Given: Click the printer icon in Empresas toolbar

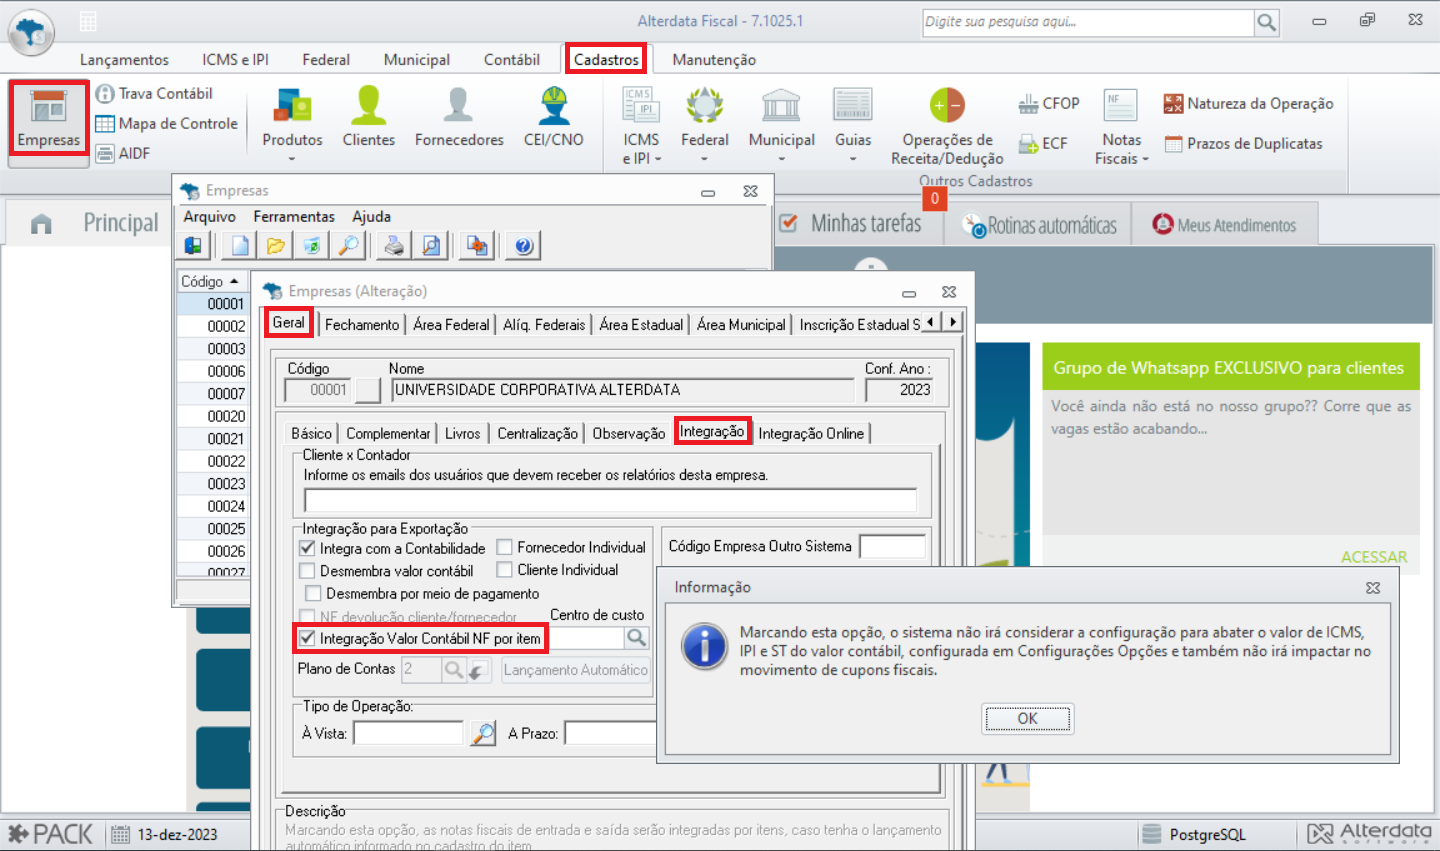Looking at the screenshot, I should (394, 245).
